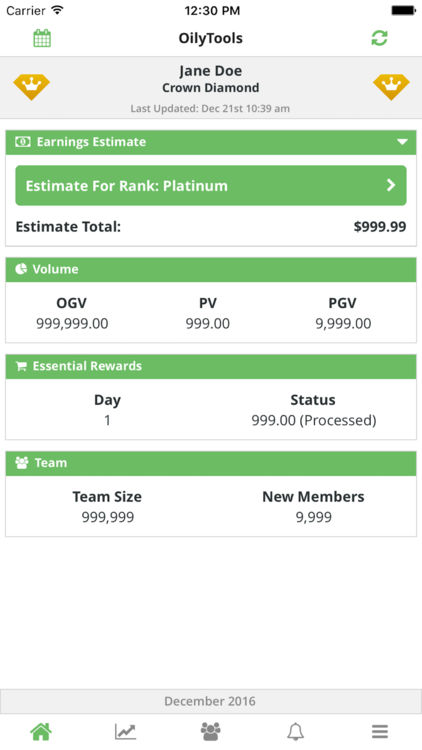This screenshot has width=422, height=750.
Task: Open the notifications bell tab
Action: coord(295,731)
